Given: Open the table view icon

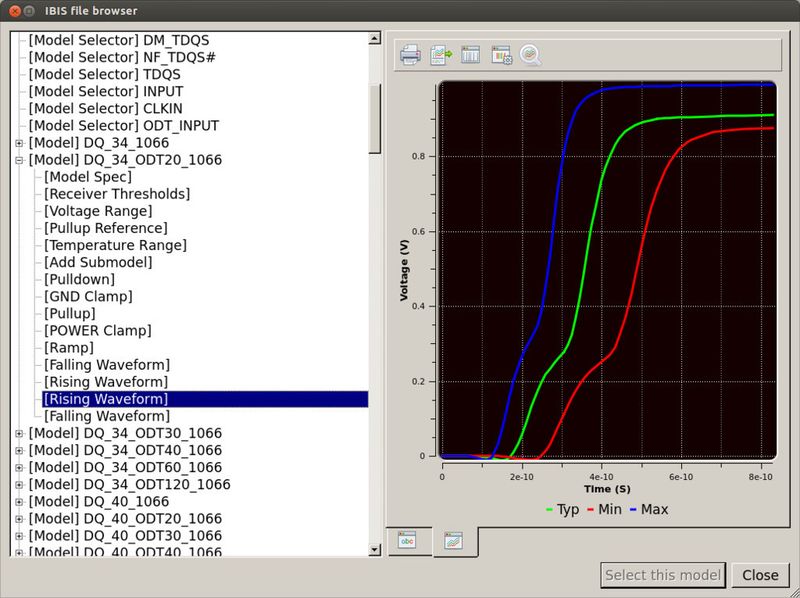Looking at the screenshot, I should coord(470,55).
